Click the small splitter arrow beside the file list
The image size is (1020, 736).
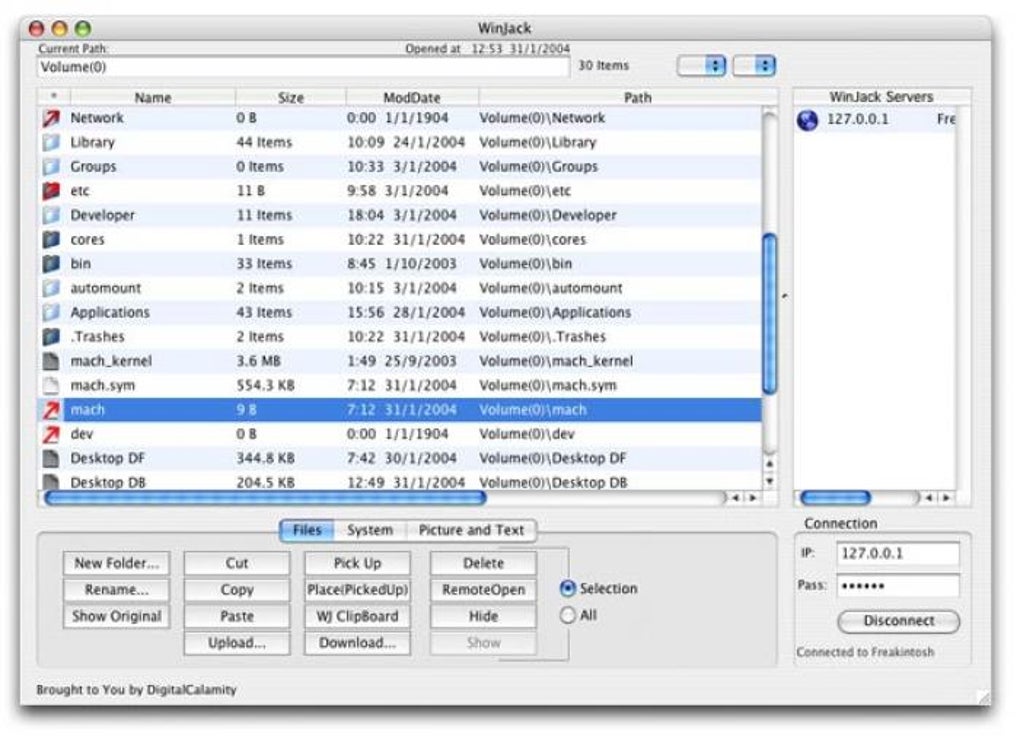click(785, 297)
